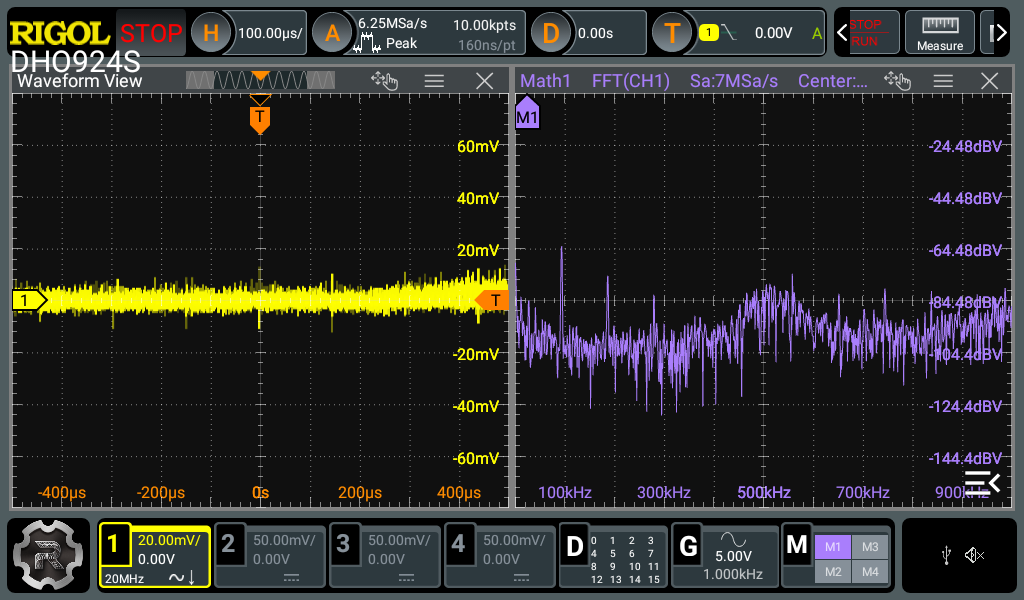
Task: Open the Waveform View hamburger menu
Action: 434,81
